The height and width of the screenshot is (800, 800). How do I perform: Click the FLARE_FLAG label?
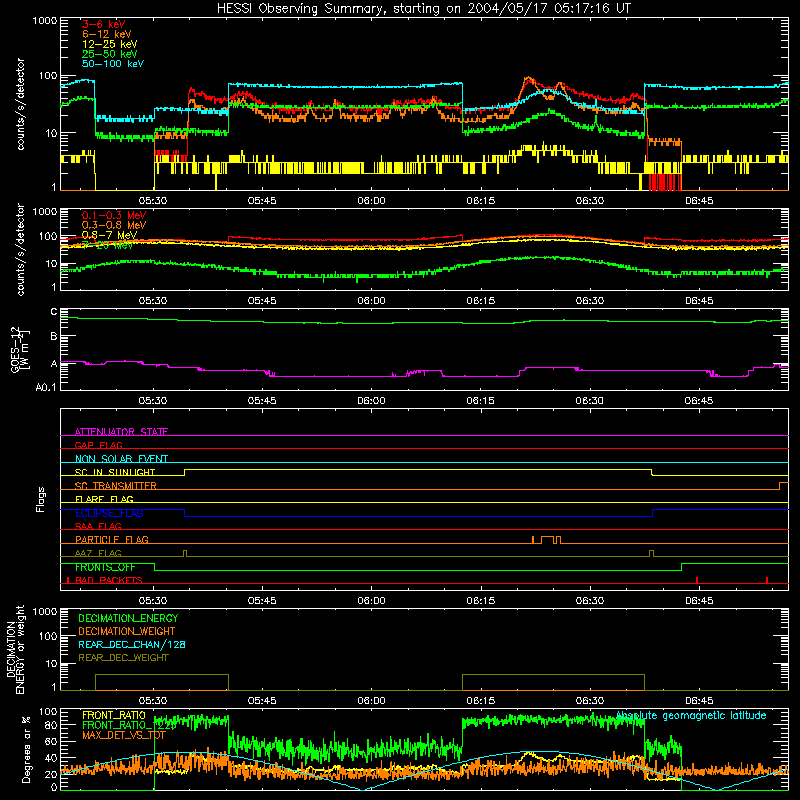tap(104, 499)
